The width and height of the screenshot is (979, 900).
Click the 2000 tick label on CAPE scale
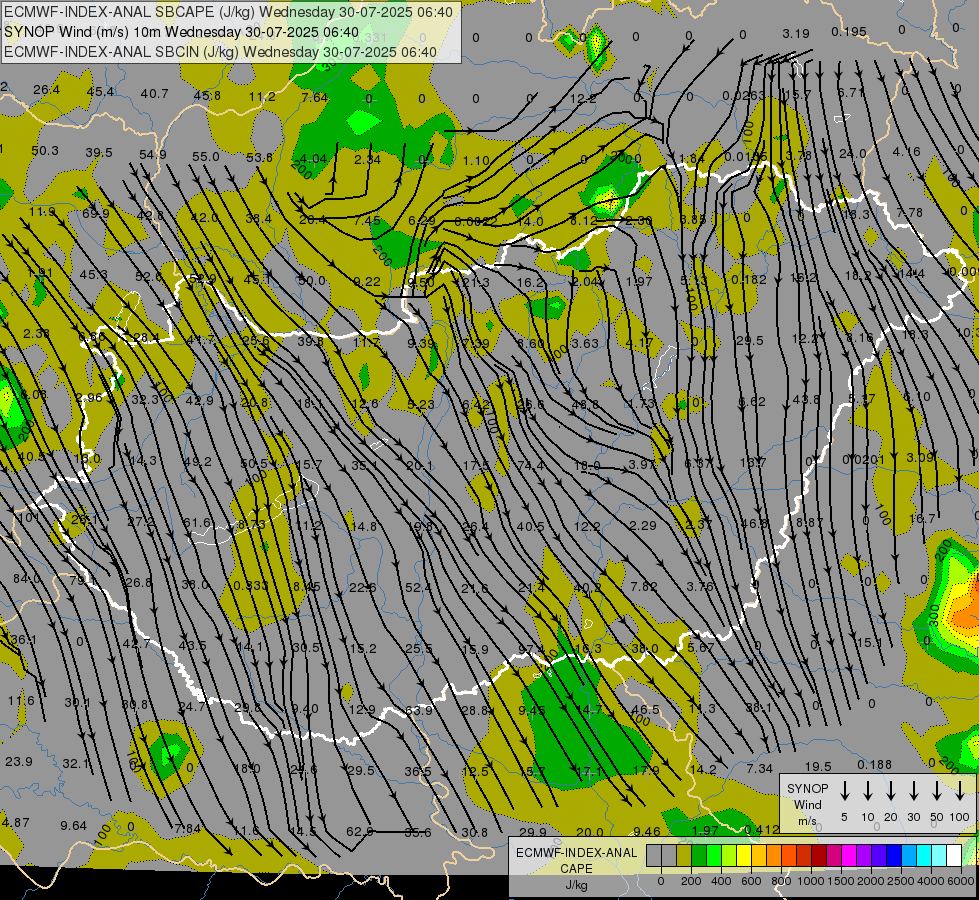click(x=871, y=881)
